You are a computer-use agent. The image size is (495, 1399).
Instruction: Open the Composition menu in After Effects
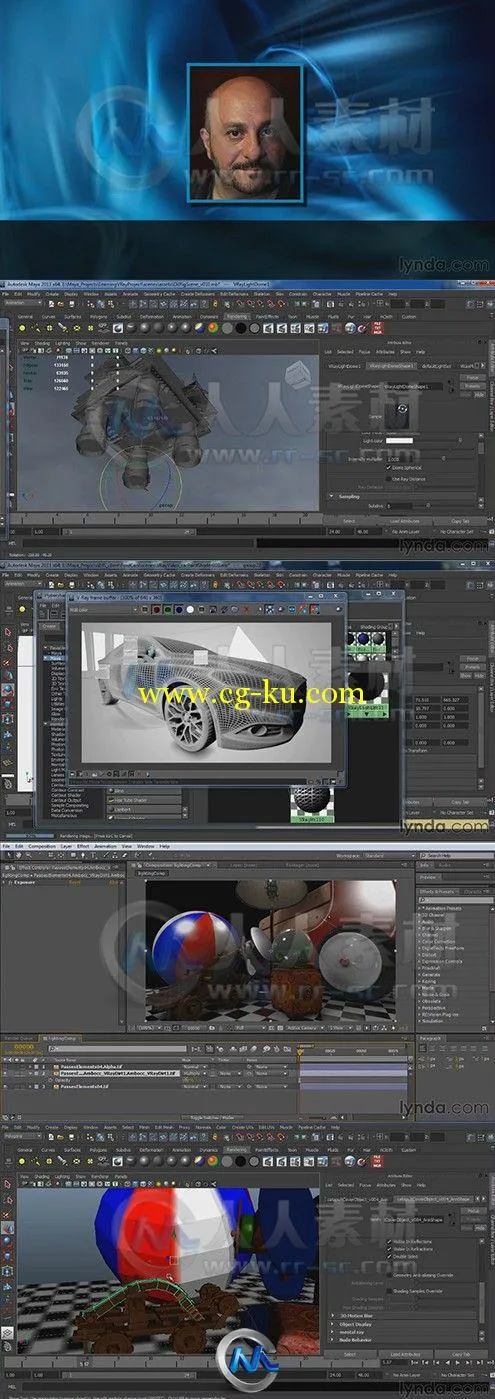coord(42,846)
